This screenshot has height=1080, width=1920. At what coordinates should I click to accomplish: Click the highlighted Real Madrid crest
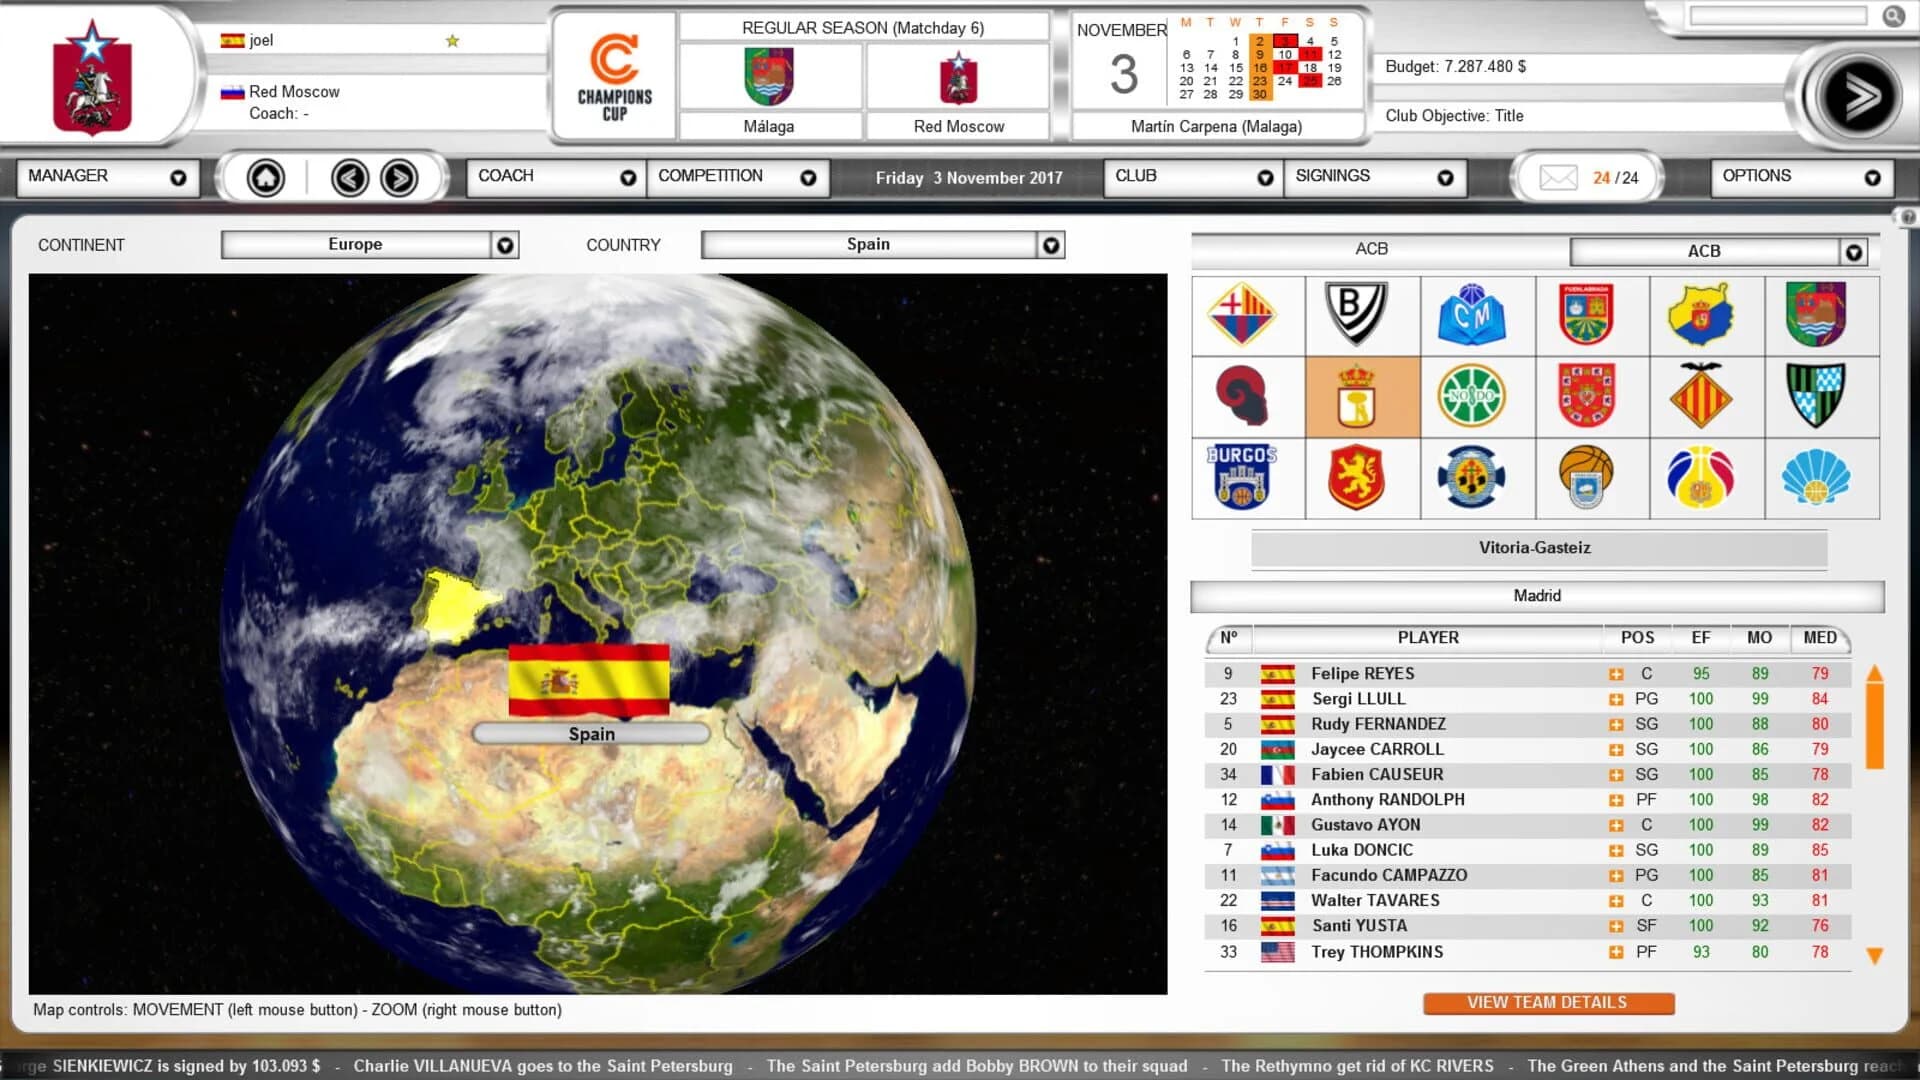coord(1362,397)
